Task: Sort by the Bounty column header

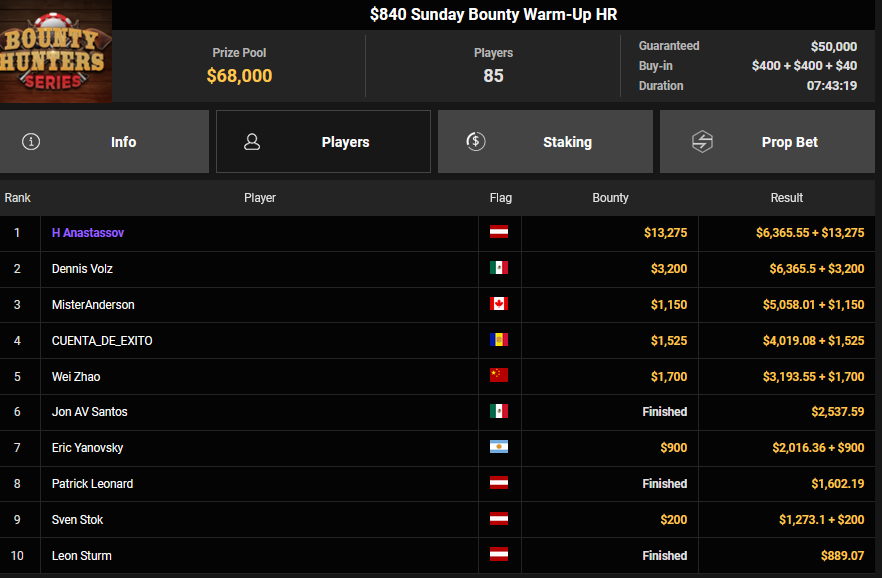Action: tap(610, 198)
